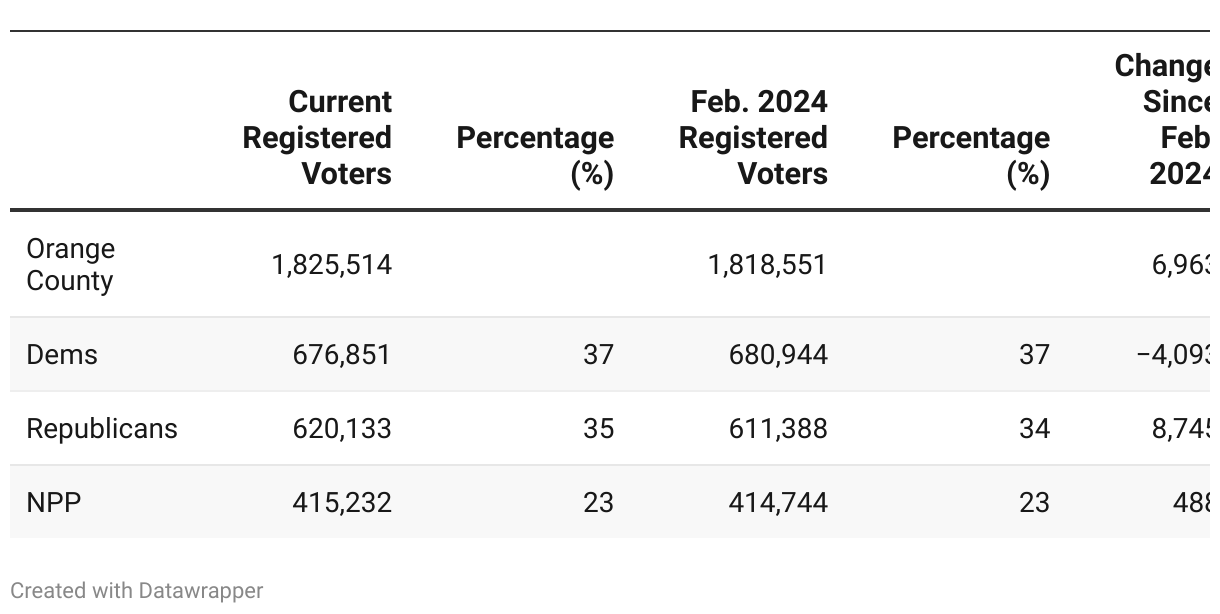1220x614 pixels.
Task: Click the Current Registered Voters column header
Action: [317, 138]
